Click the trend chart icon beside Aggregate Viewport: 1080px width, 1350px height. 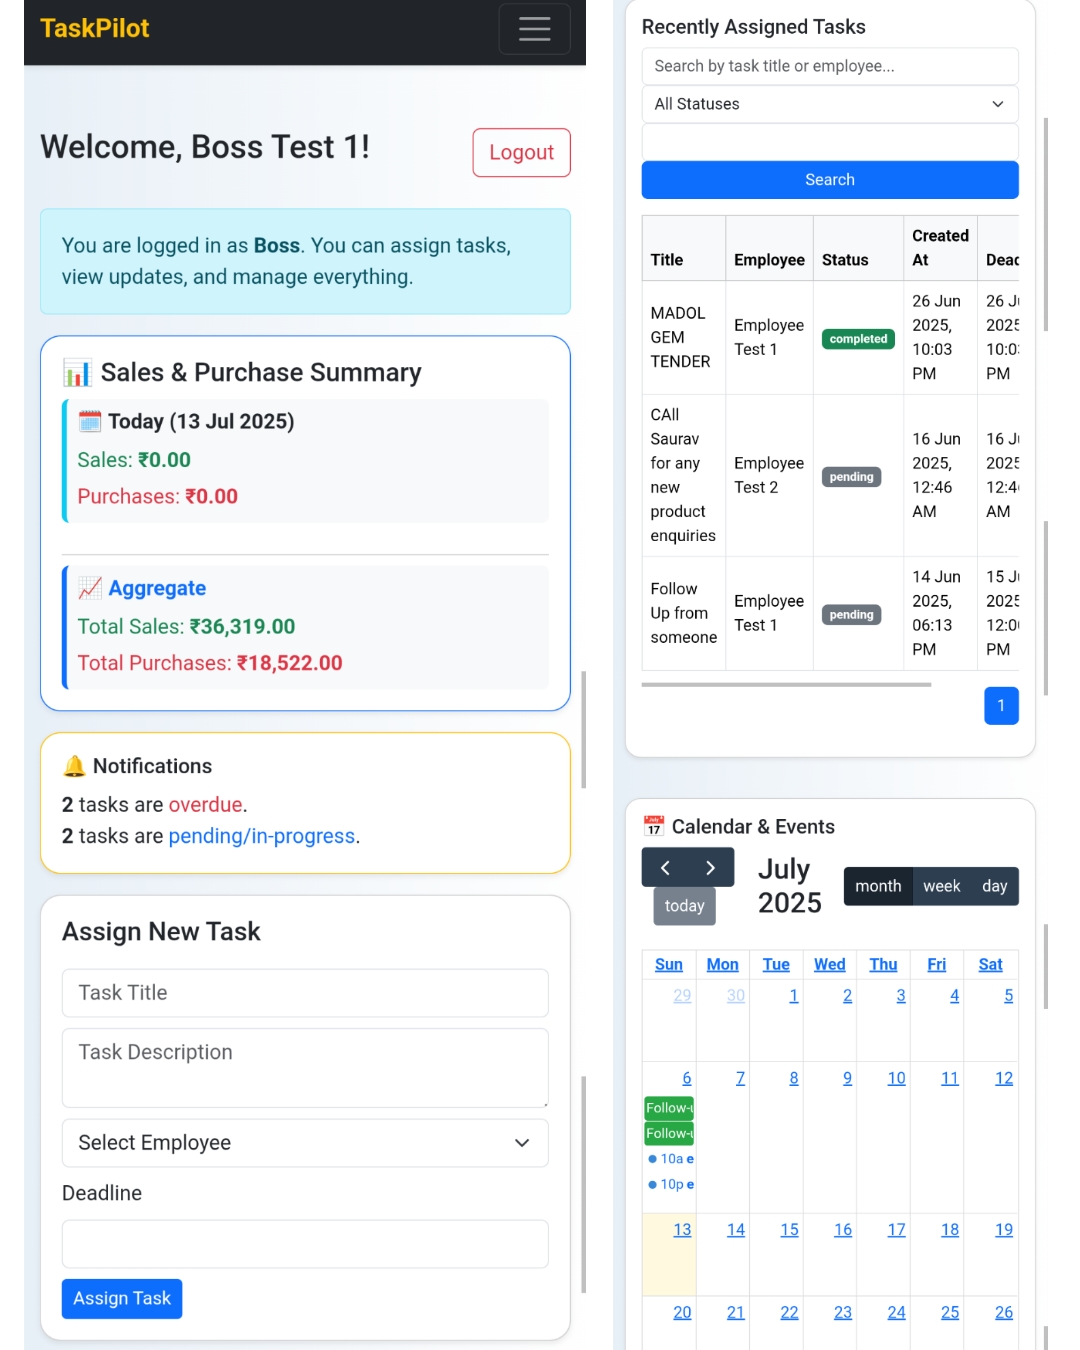coord(90,588)
